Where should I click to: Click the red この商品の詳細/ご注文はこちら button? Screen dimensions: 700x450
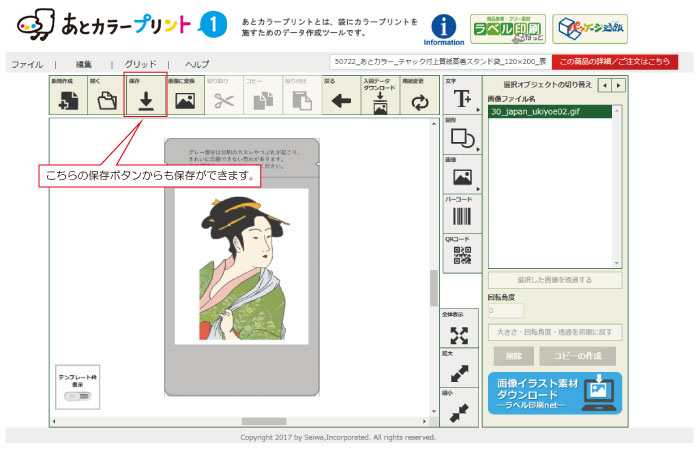click(x=615, y=62)
